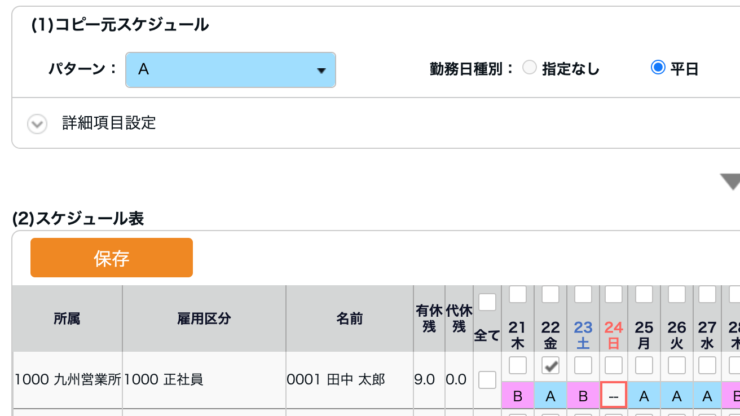This screenshot has width=740, height=416.
Task: Click the 詳細項目設定 label
Action: [109, 123]
